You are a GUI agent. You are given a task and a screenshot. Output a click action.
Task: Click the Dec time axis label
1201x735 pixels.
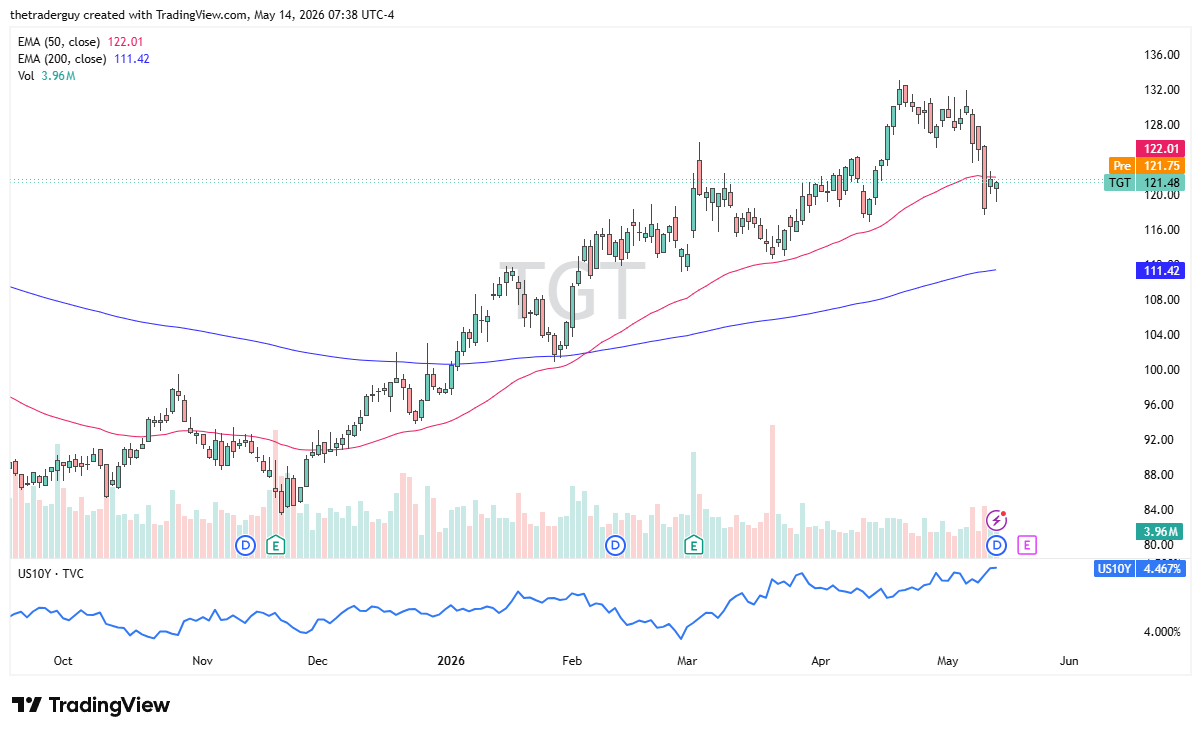[318, 661]
